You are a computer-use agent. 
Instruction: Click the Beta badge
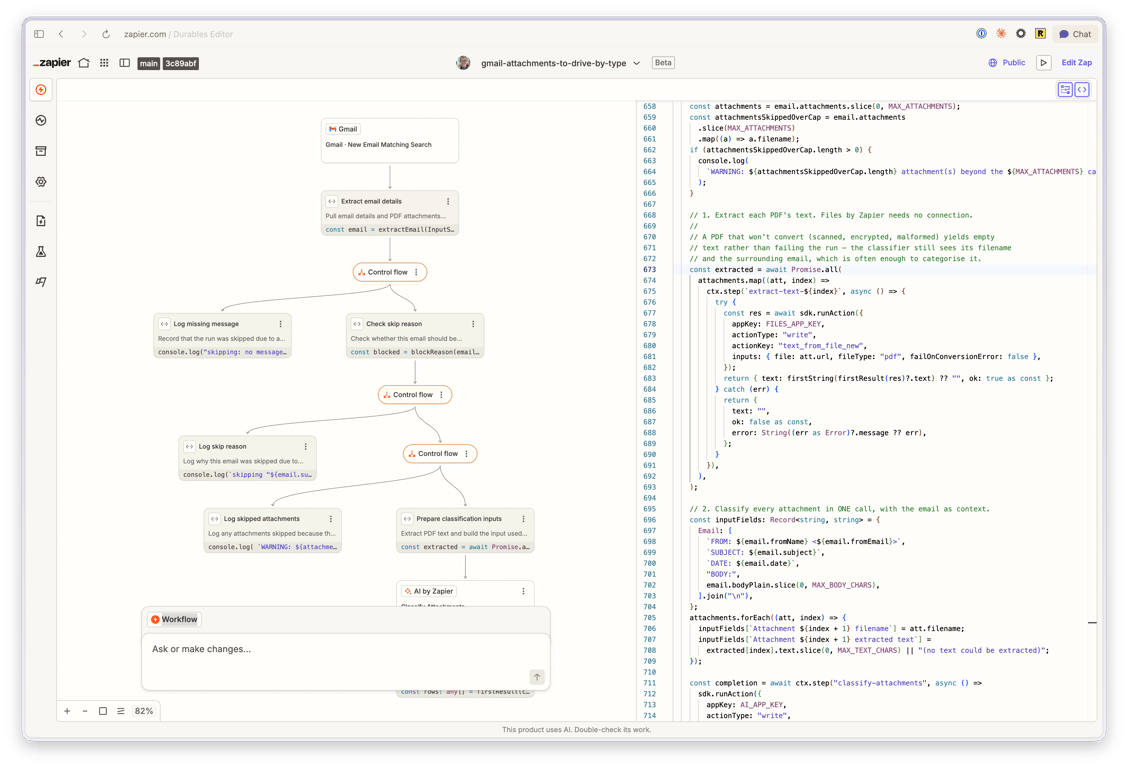[x=663, y=63]
